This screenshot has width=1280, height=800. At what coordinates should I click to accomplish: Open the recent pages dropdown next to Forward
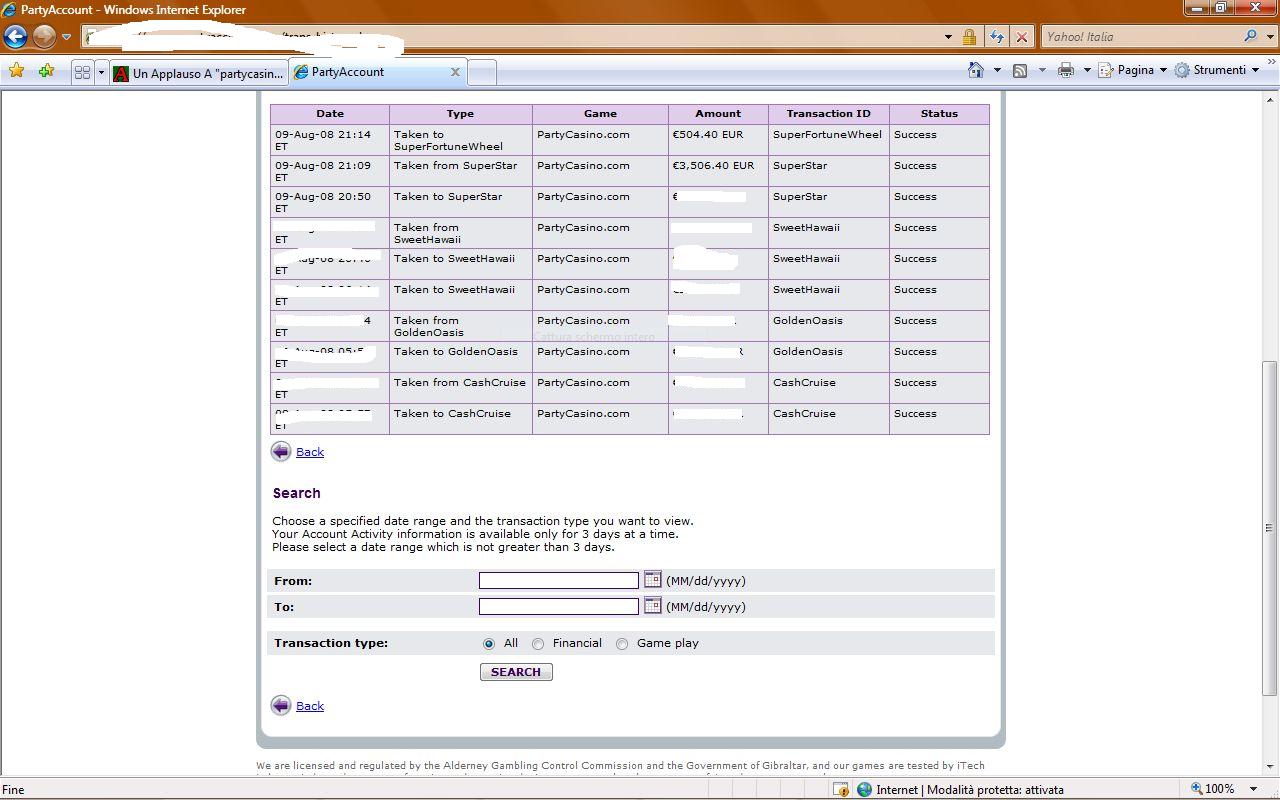click(66, 37)
